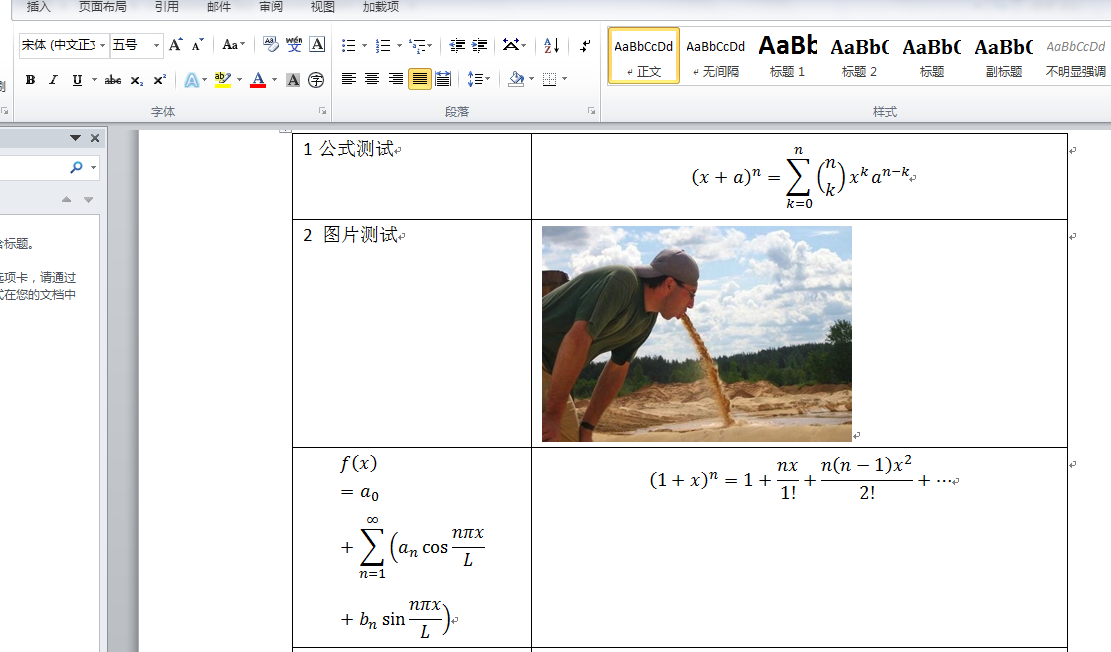Apply 标题 2 heading style
The image size is (1111, 652).
pyautogui.click(x=859, y=56)
